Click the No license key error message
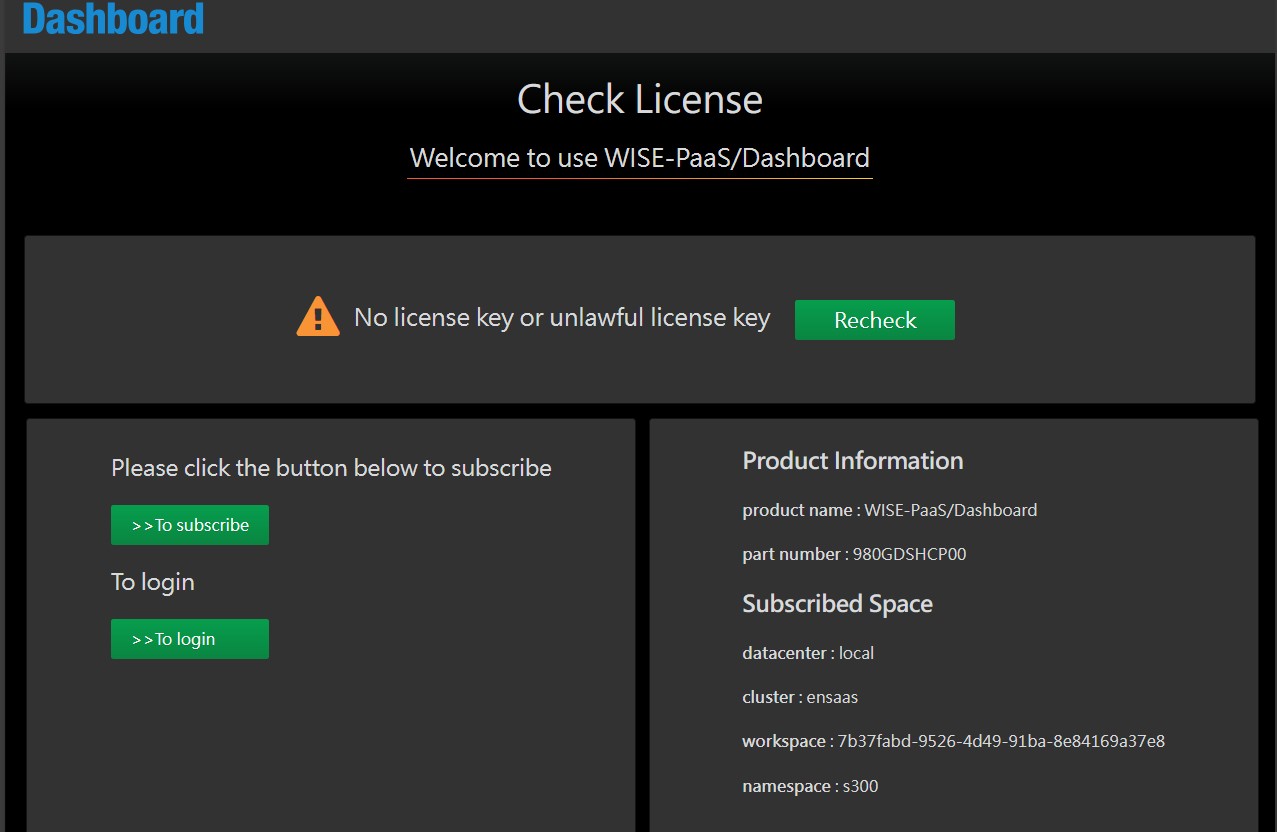The image size is (1277, 832). 562,318
